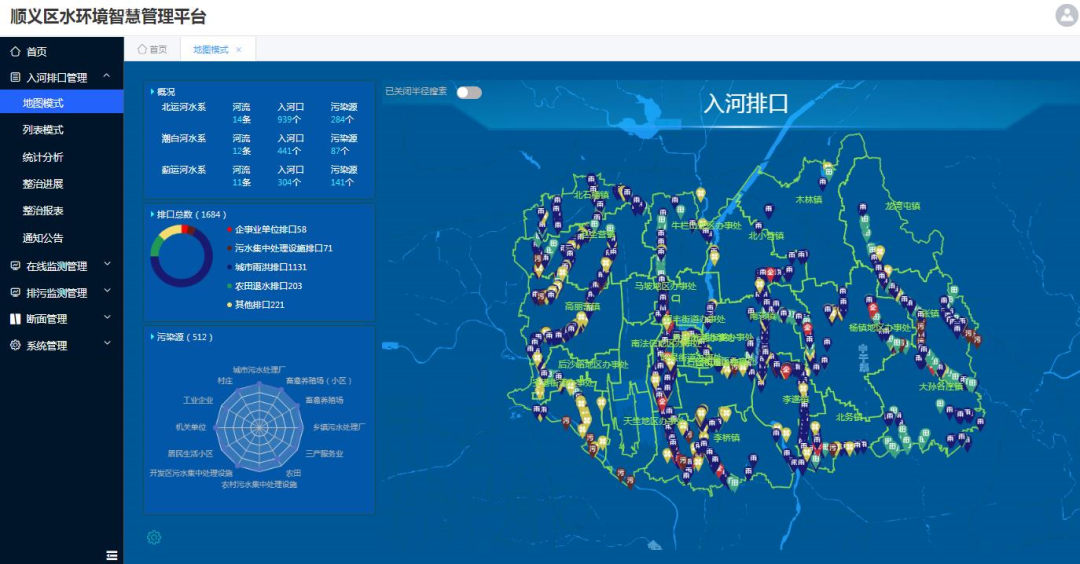
Task: Click the gear icon beside 系统管理
Action: coord(15,346)
